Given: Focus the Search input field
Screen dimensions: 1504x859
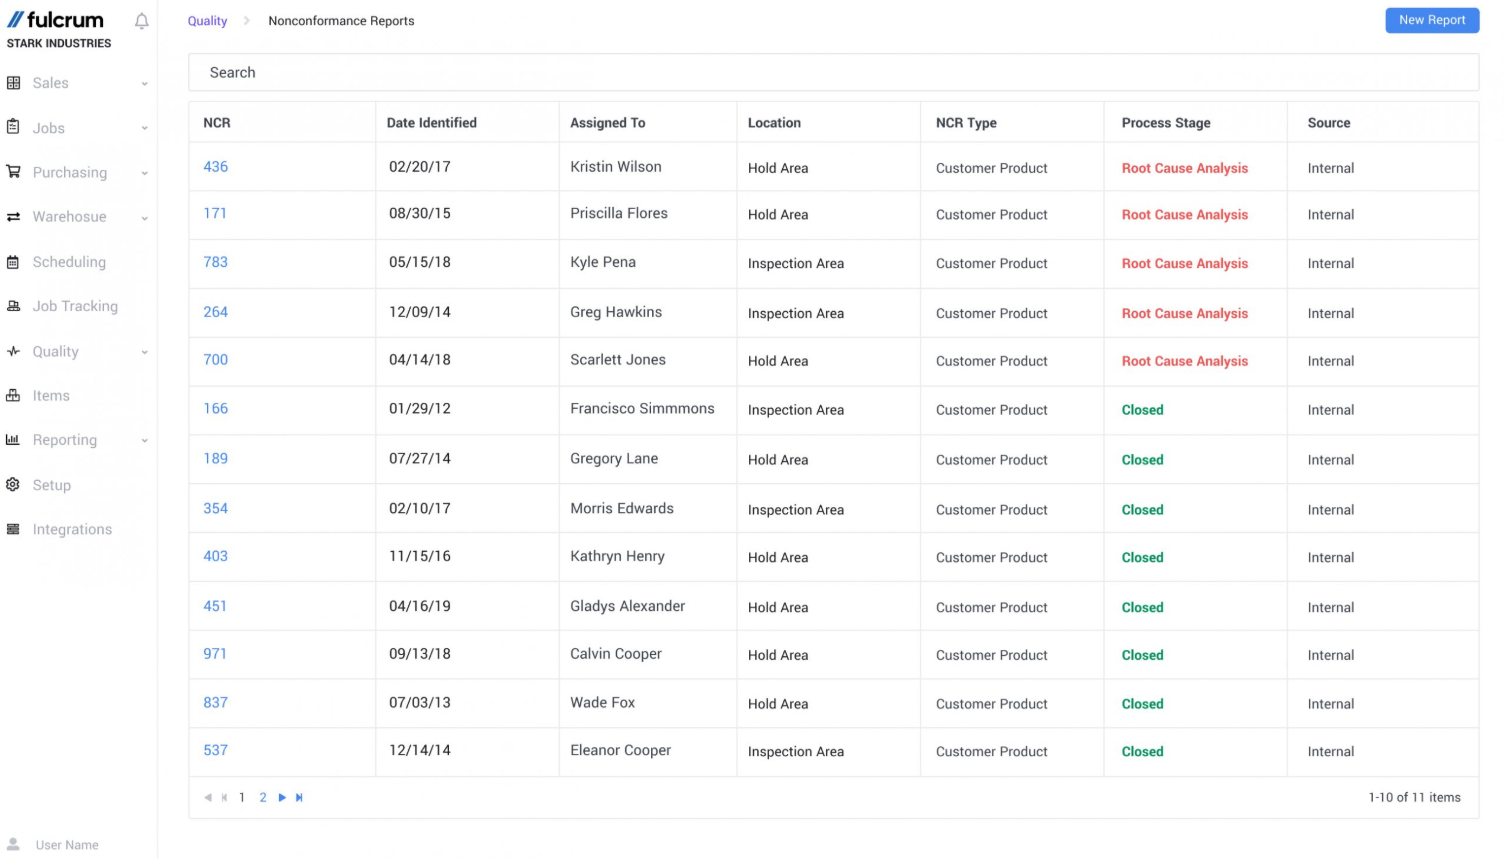Looking at the screenshot, I should coord(833,72).
